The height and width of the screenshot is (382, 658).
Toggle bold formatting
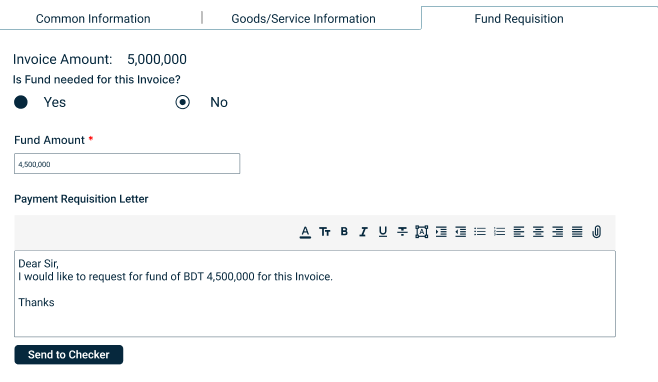click(x=344, y=231)
